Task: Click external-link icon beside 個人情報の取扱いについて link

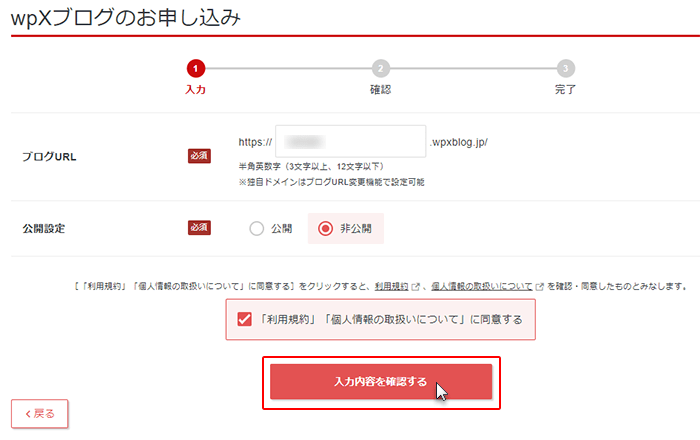Action: [539, 286]
